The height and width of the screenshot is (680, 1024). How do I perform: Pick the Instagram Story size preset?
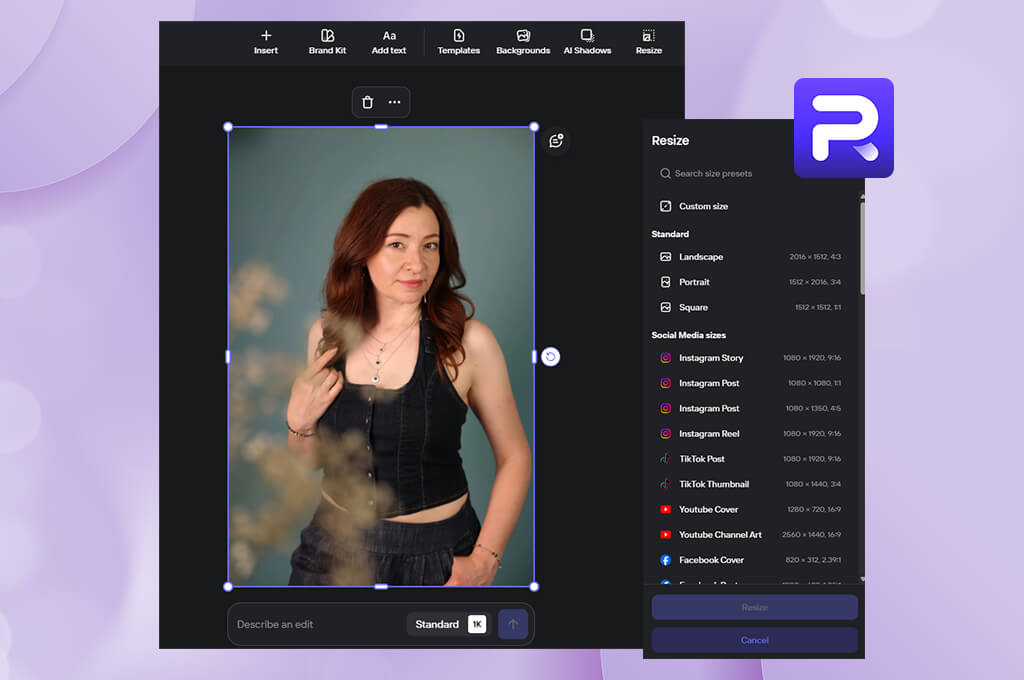pyautogui.click(x=750, y=358)
